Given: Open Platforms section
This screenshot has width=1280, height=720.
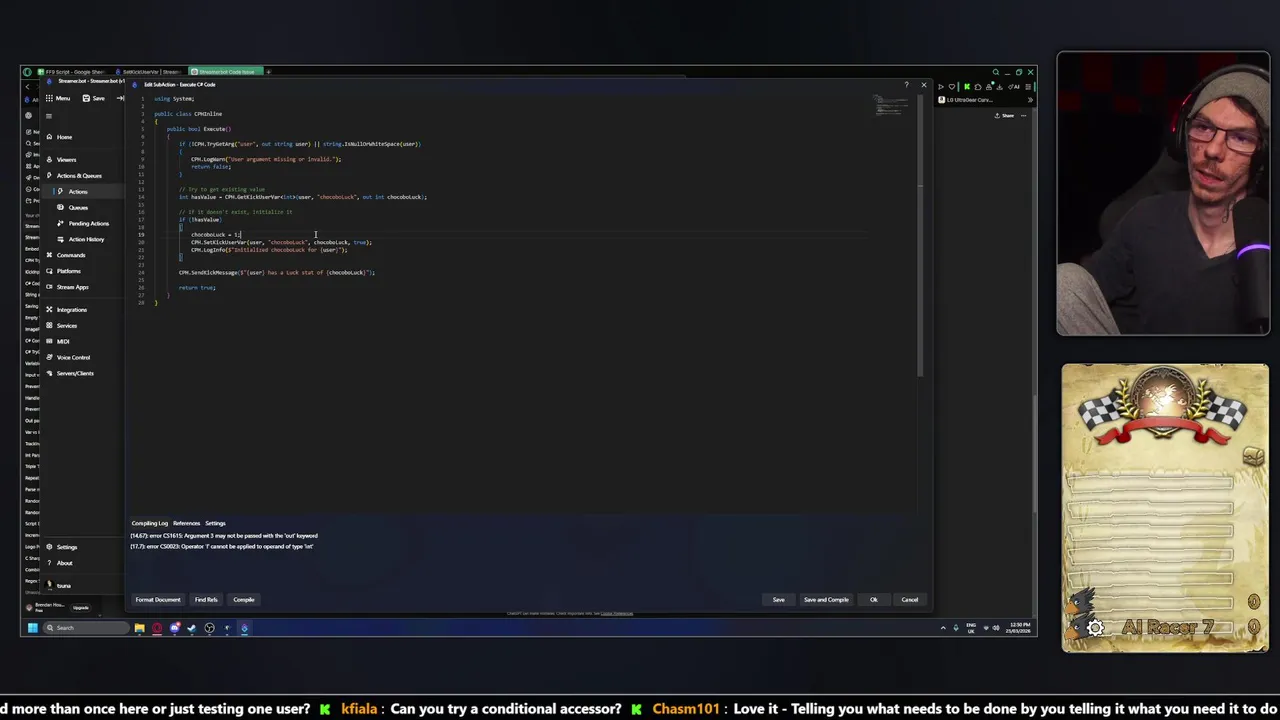Looking at the screenshot, I should coord(68,272).
